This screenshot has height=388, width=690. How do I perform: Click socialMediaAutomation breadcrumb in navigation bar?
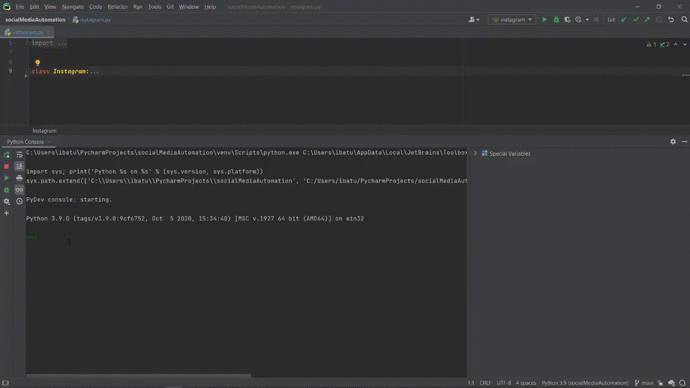click(x=35, y=20)
